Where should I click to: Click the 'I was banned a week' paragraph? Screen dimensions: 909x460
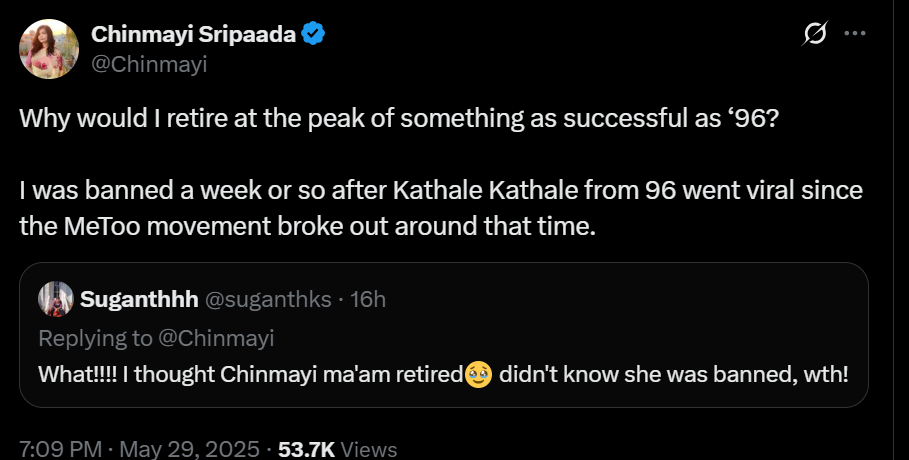click(x=440, y=190)
